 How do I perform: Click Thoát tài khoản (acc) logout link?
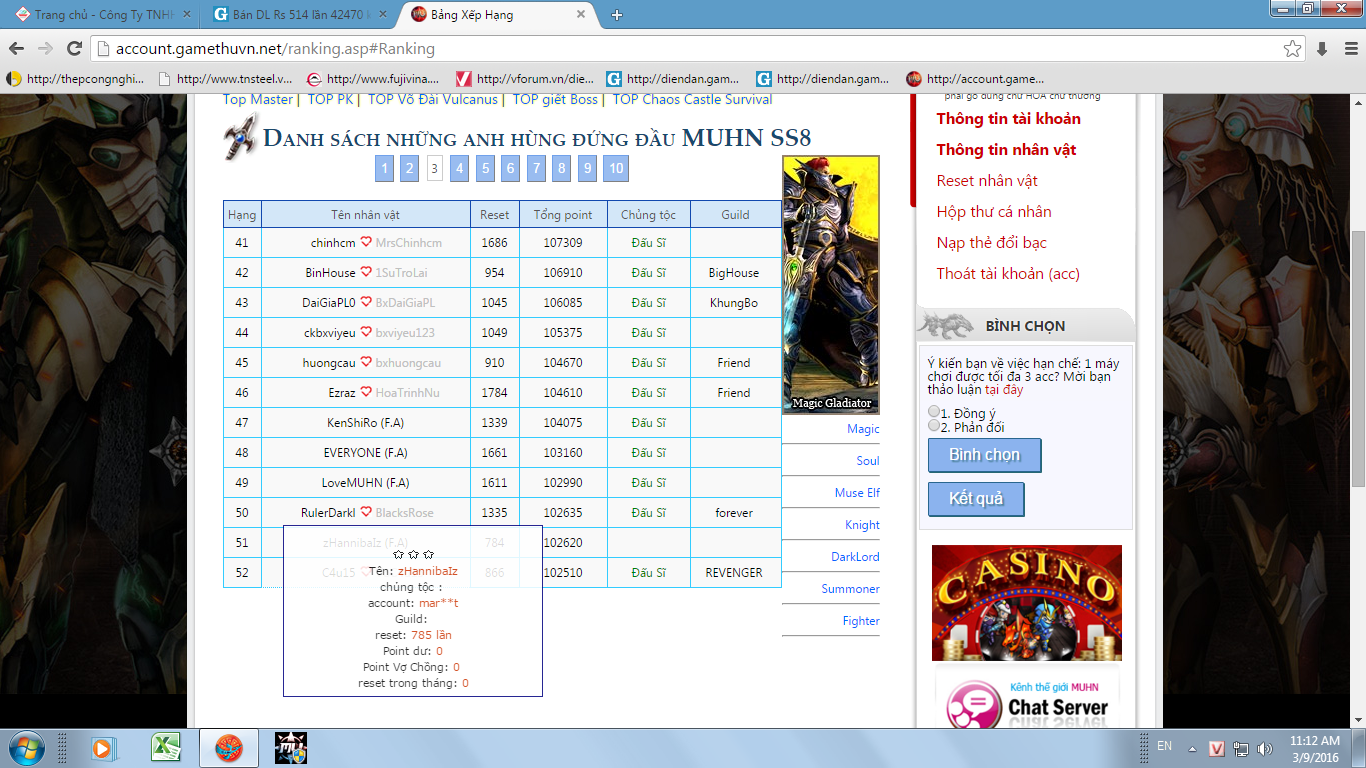[1008, 274]
